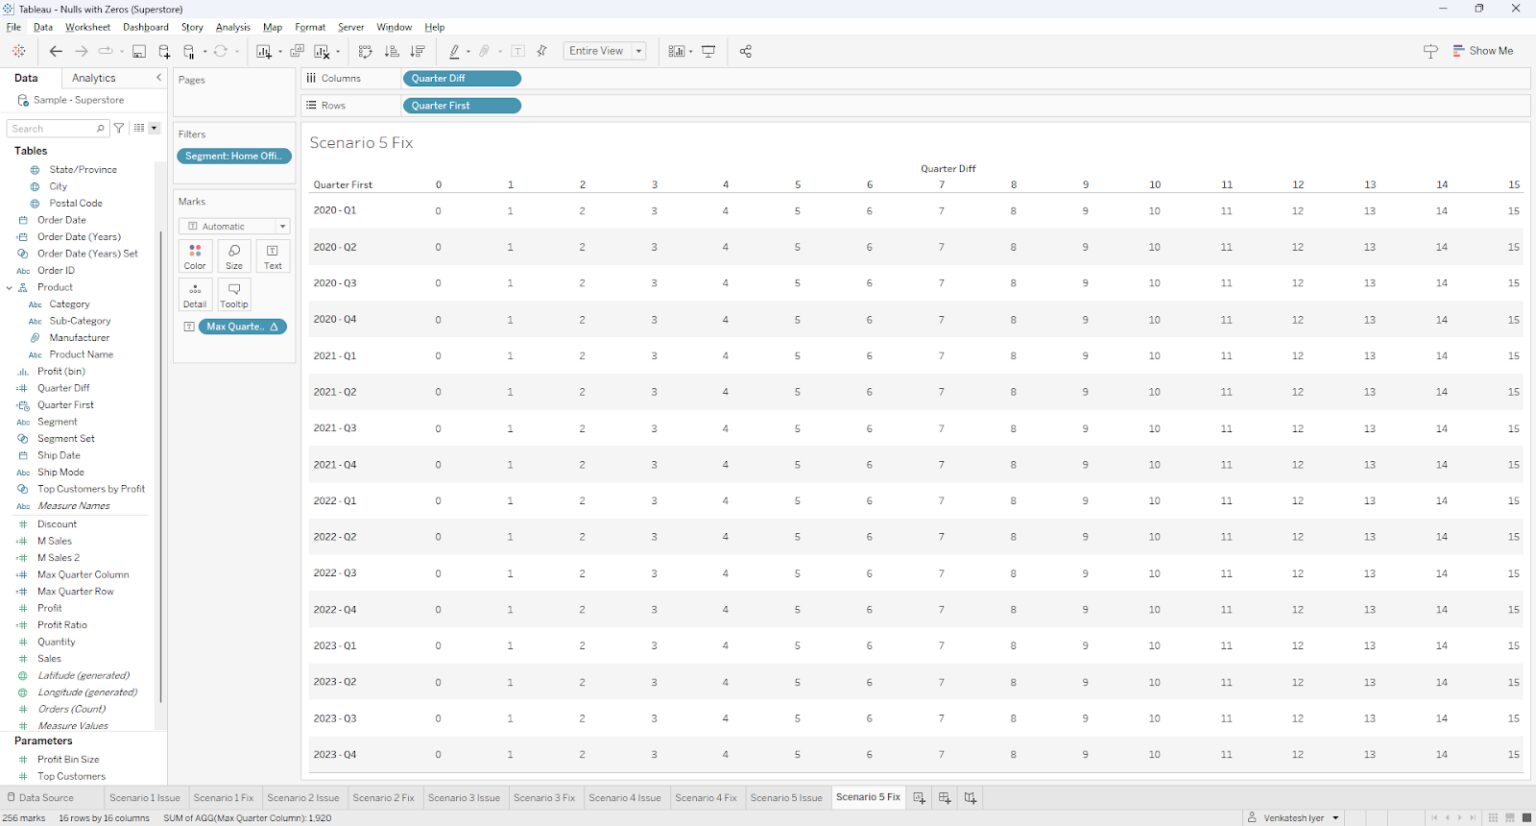
Task: Click the Filter fields funnel icon
Action: pyautogui.click(x=119, y=128)
